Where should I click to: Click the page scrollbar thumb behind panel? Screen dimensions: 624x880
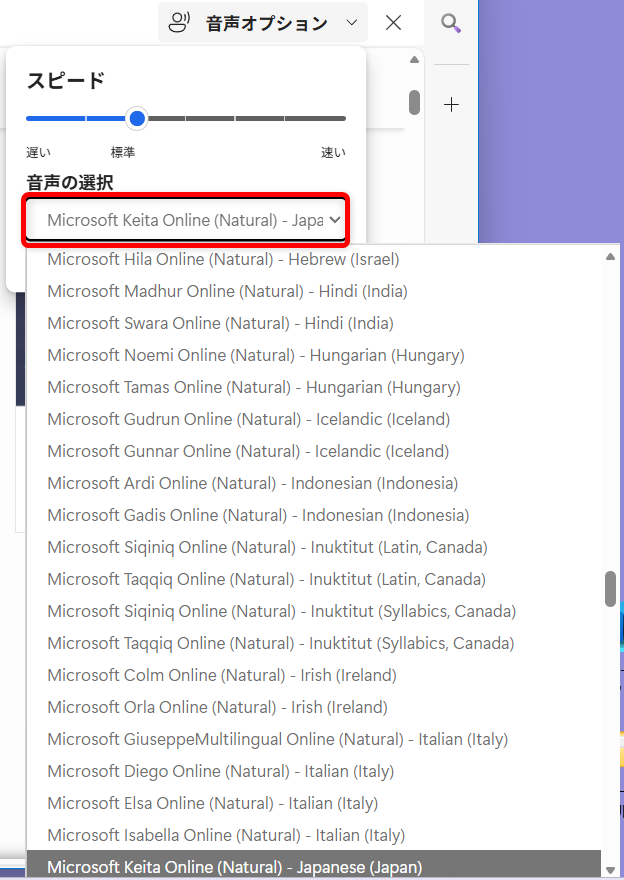[414, 103]
